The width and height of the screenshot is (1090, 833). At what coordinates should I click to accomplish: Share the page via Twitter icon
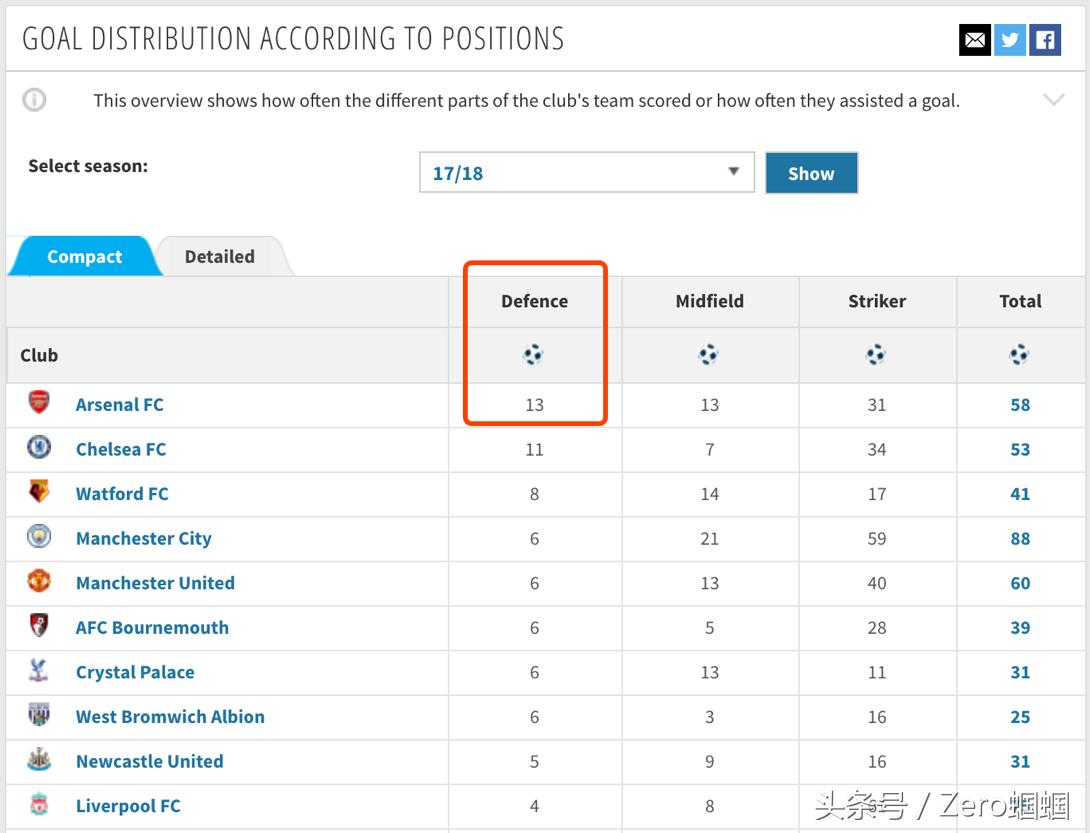point(1010,40)
